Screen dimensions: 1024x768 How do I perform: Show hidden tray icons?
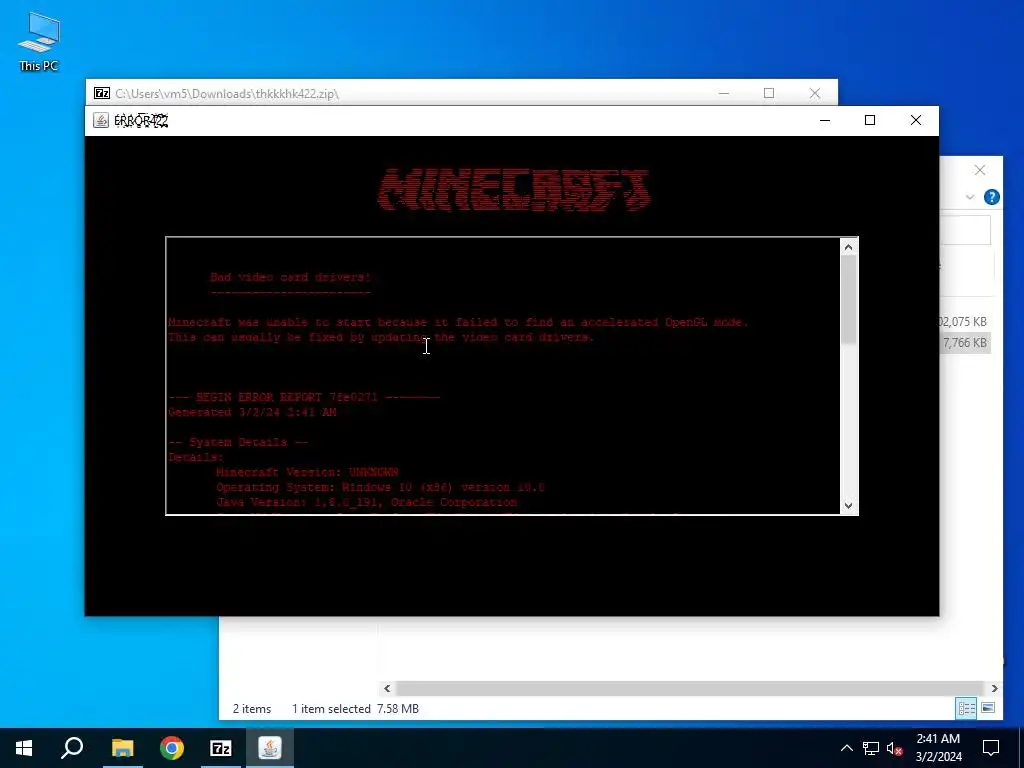pos(846,748)
